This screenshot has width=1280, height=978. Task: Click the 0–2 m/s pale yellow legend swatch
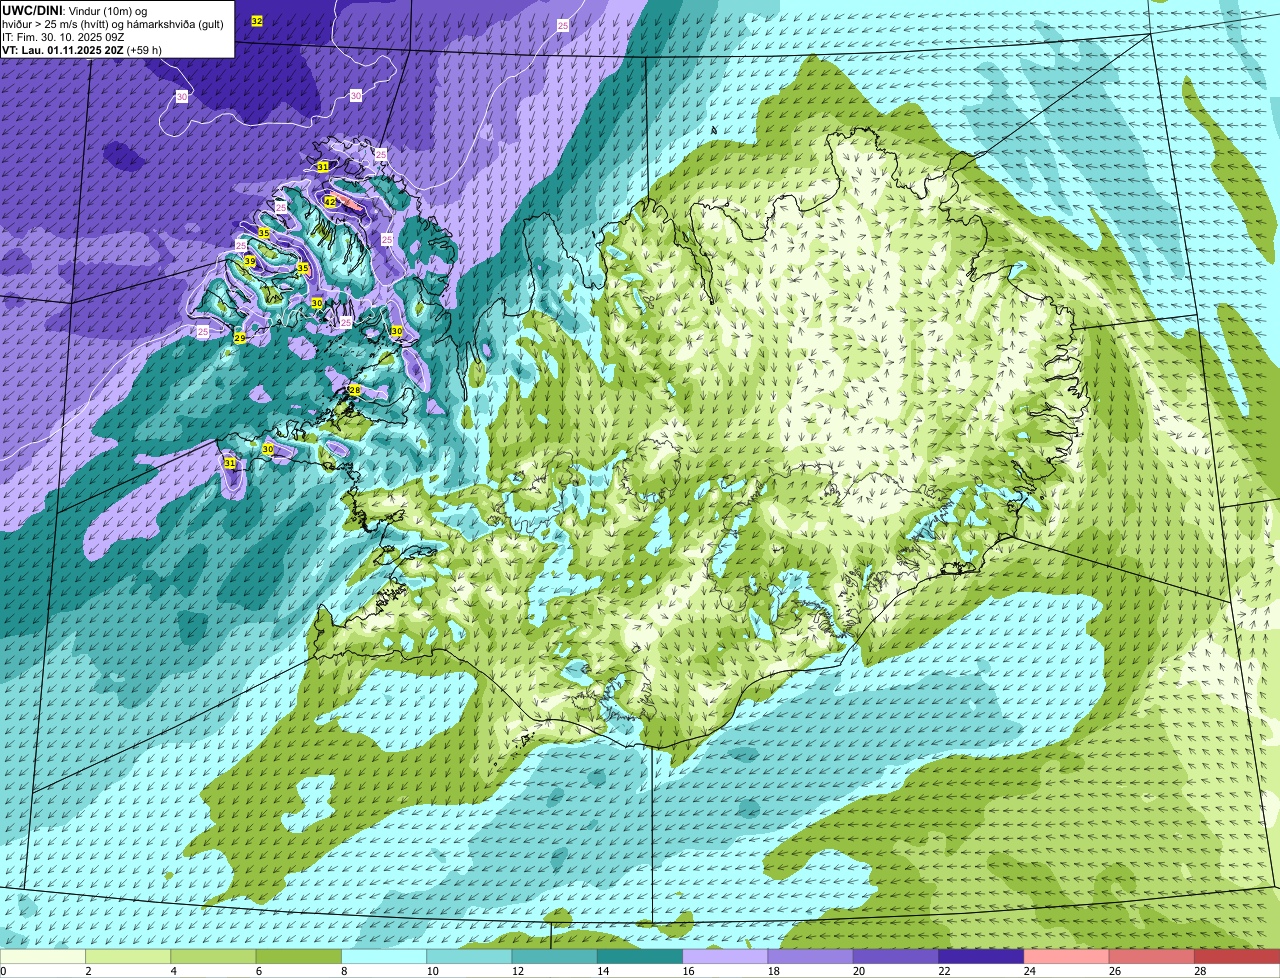click(43, 957)
